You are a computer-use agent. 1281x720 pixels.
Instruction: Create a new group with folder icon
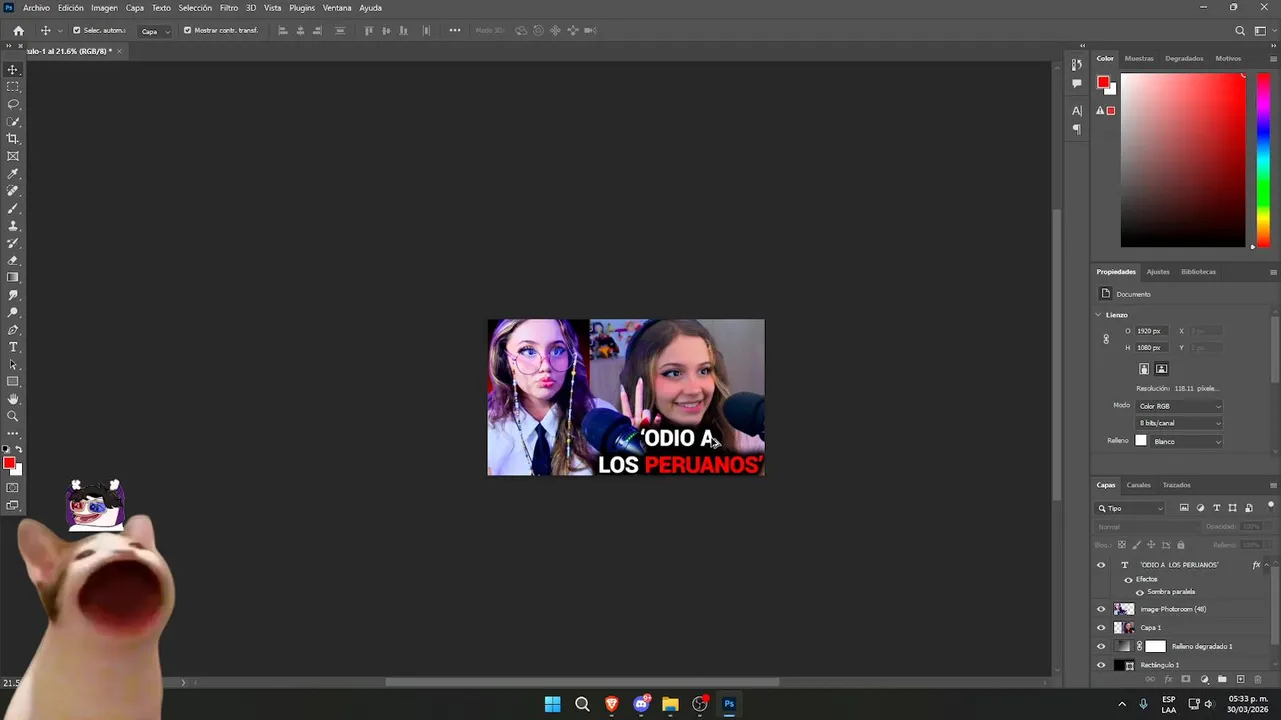click(1222, 679)
